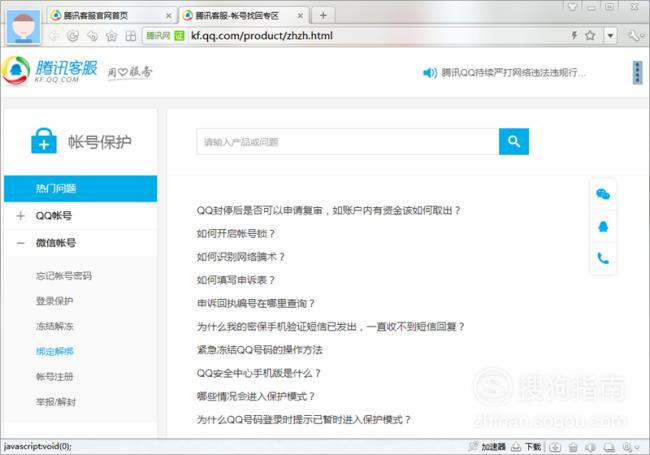Click the speaker announcement icon

pyautogui.click(x=430, y=73)
